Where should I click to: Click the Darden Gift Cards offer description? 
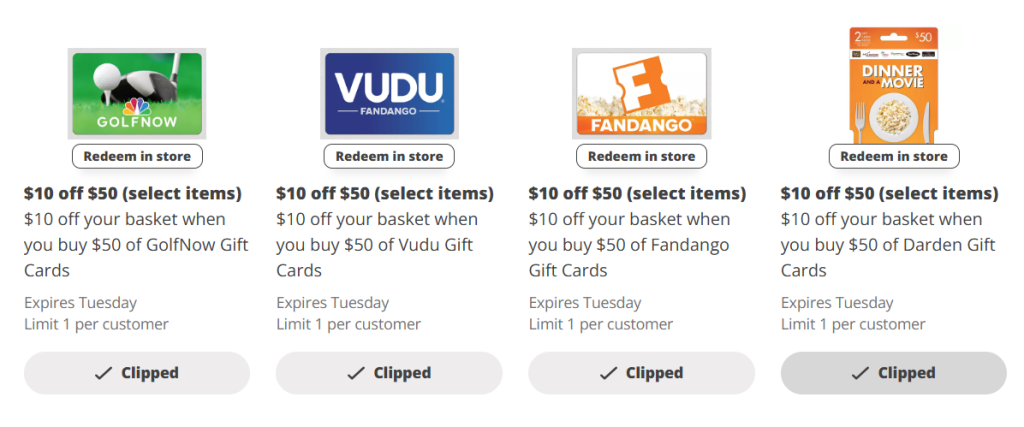pyautogui.click(x=888, y=245)
